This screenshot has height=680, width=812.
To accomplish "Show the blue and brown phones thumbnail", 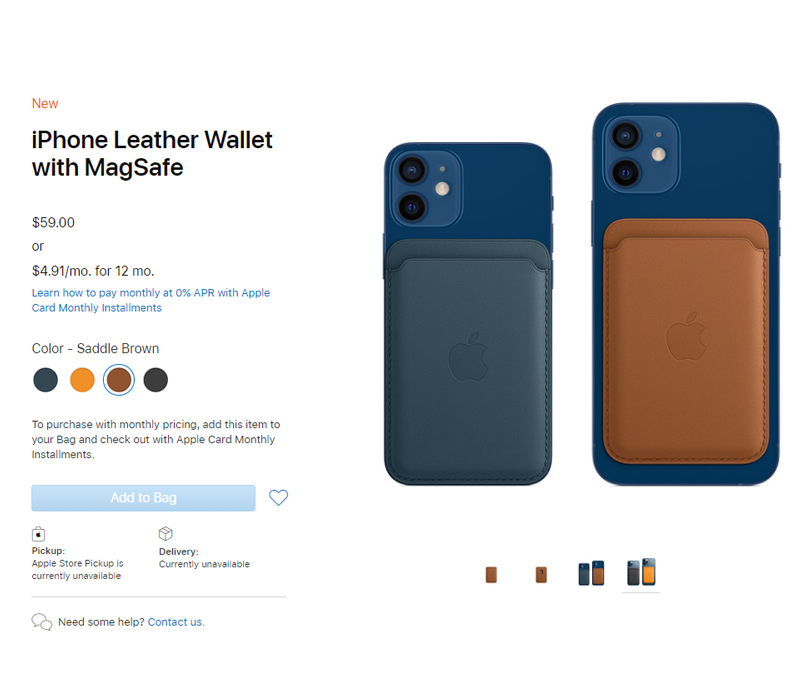I will tap(591, 573).
